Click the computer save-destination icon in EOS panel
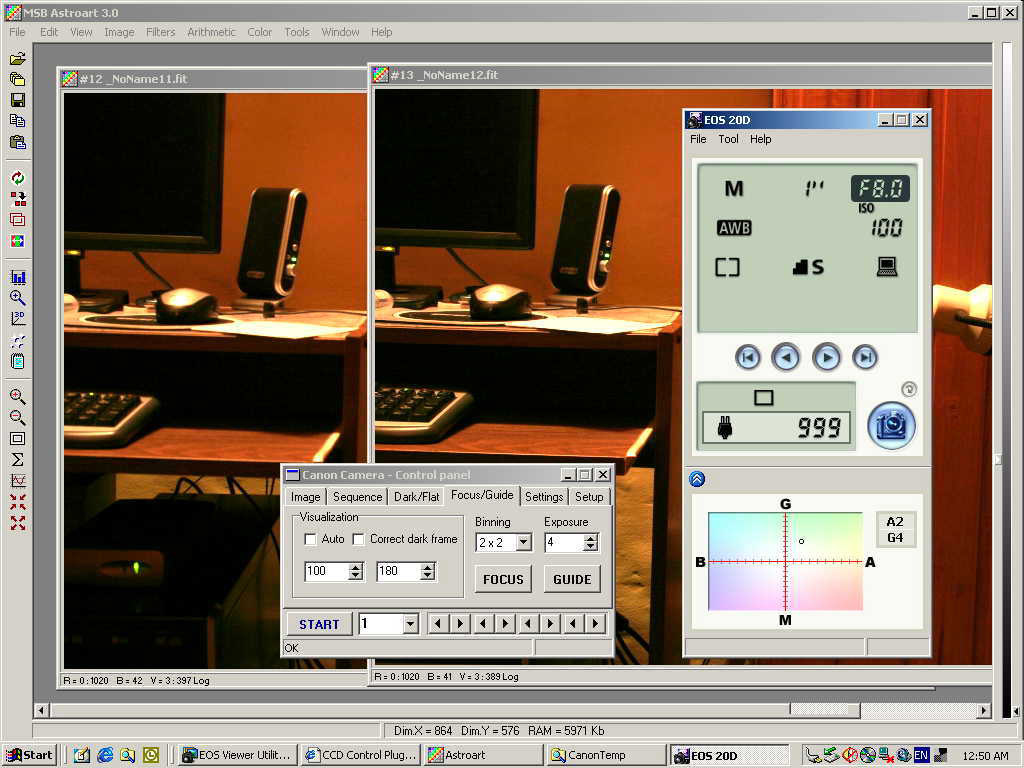The width and height of the screenshot is (1024, 768). coord(886,266)
